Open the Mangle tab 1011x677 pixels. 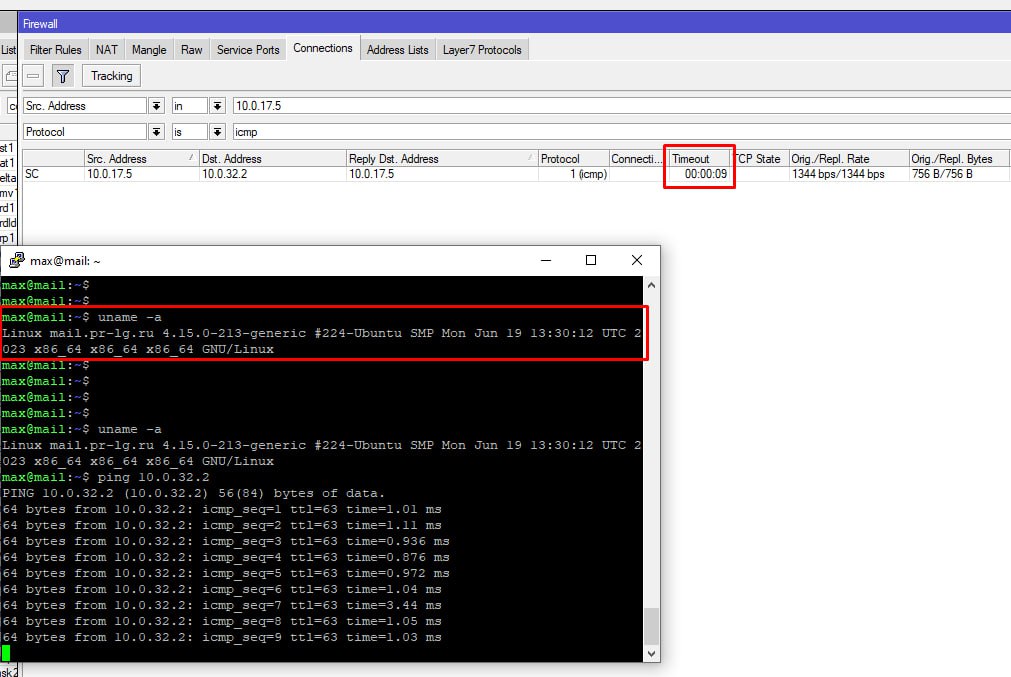point(149,50)
